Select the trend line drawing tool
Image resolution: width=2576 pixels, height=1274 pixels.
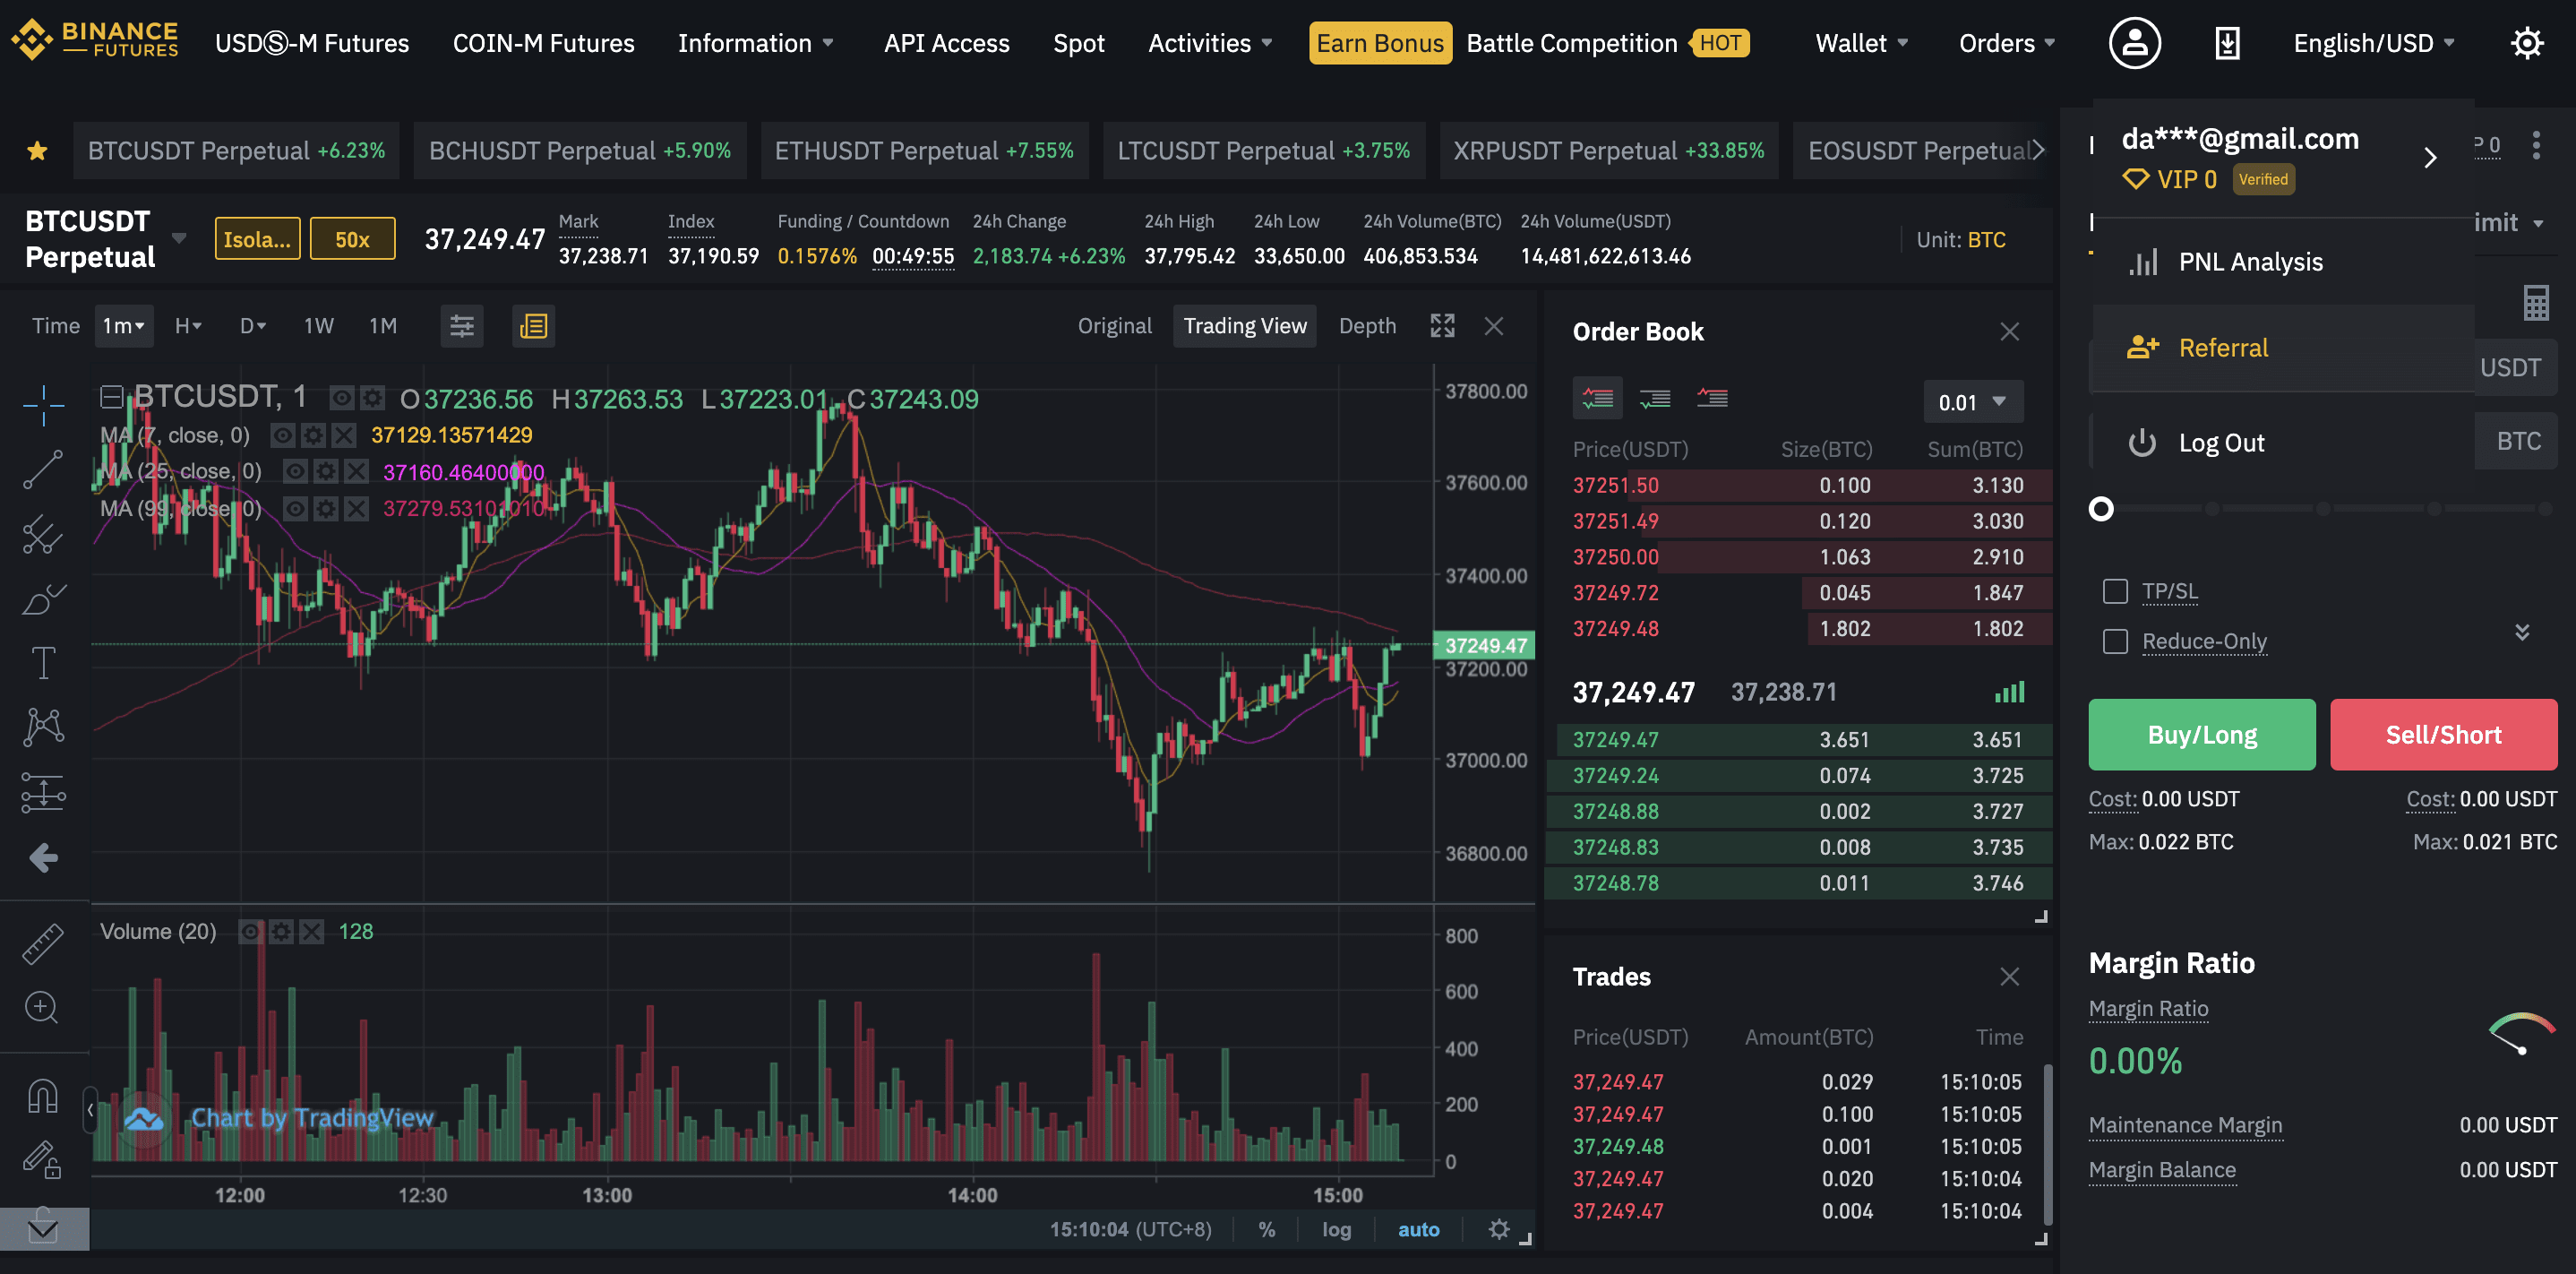click(43, 469)
